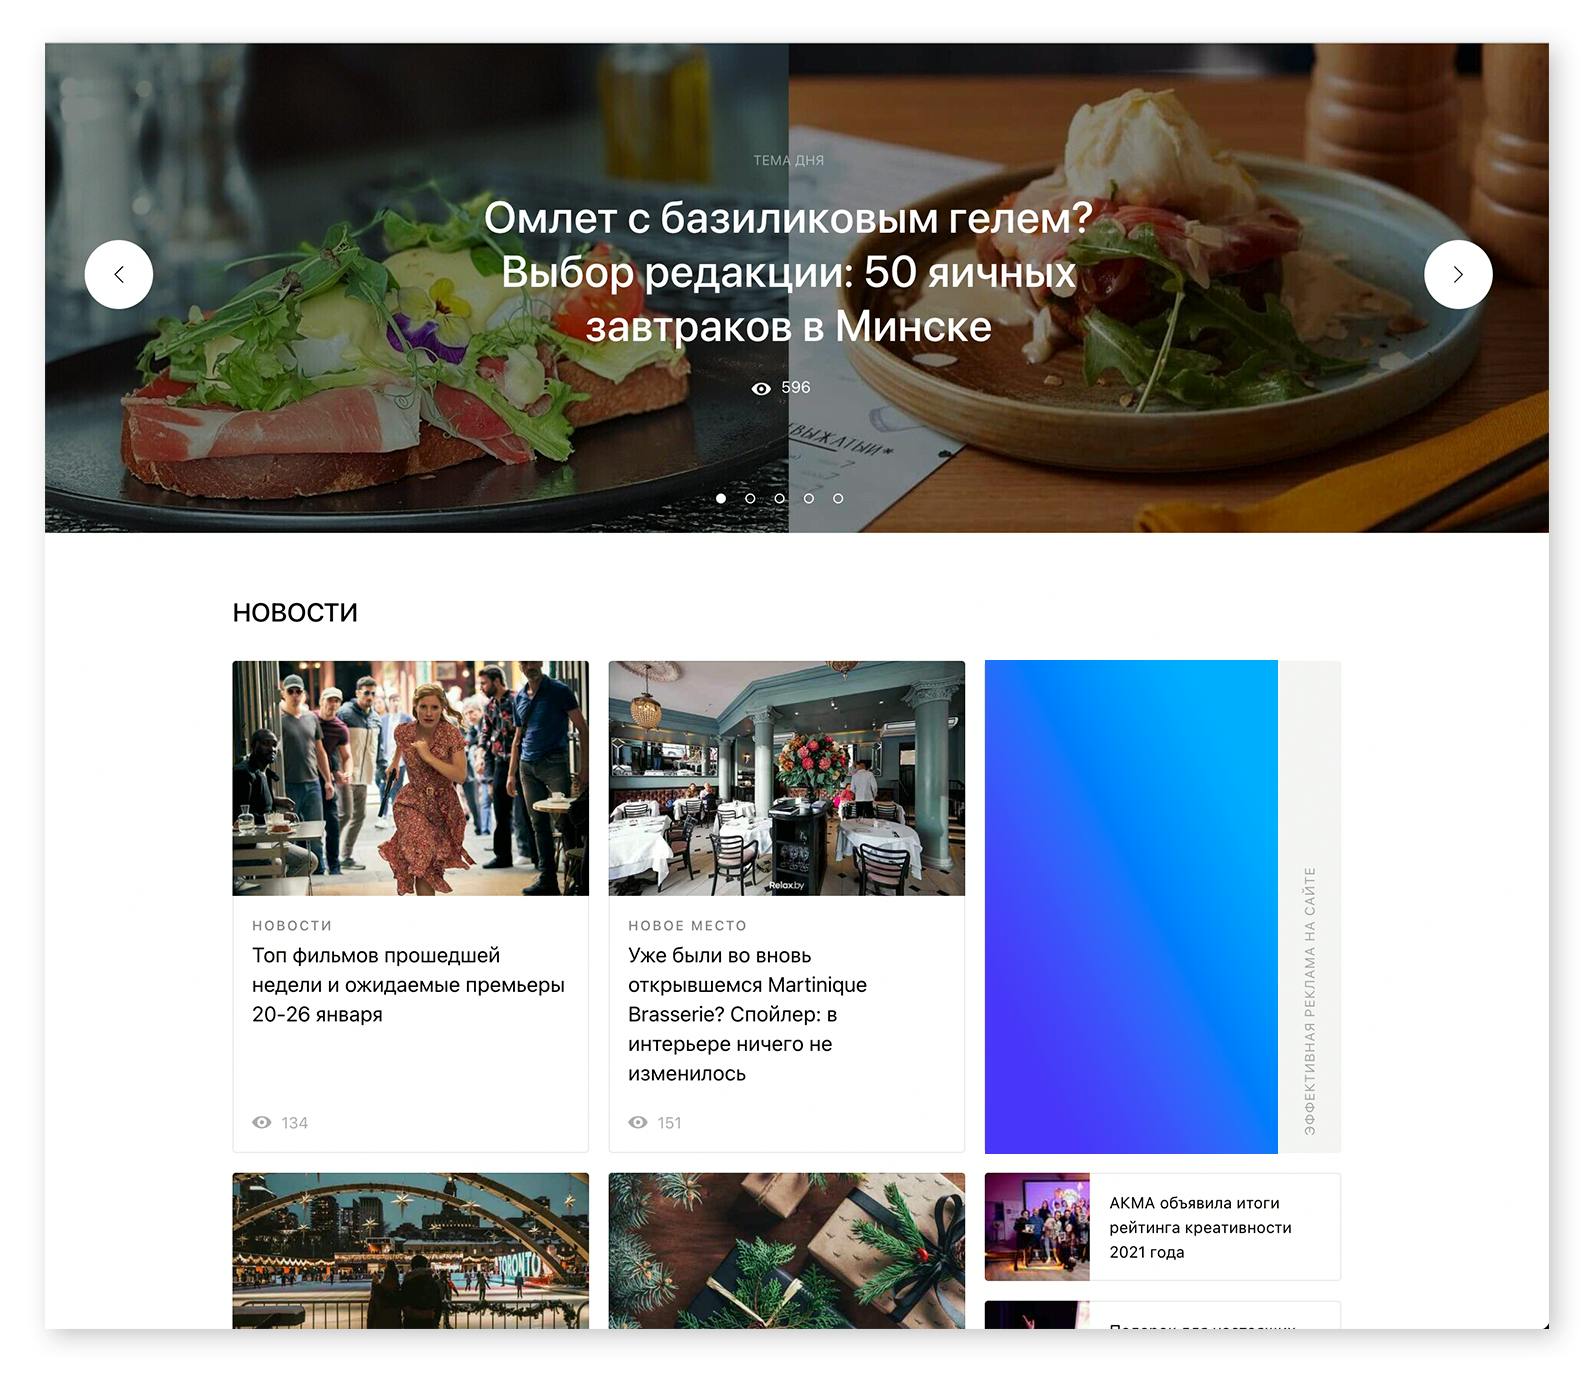Viewport: 1593px width, 1378px height.
Task: Open the wrapped gifts article thumbnail
Action: click(787, 1250)
